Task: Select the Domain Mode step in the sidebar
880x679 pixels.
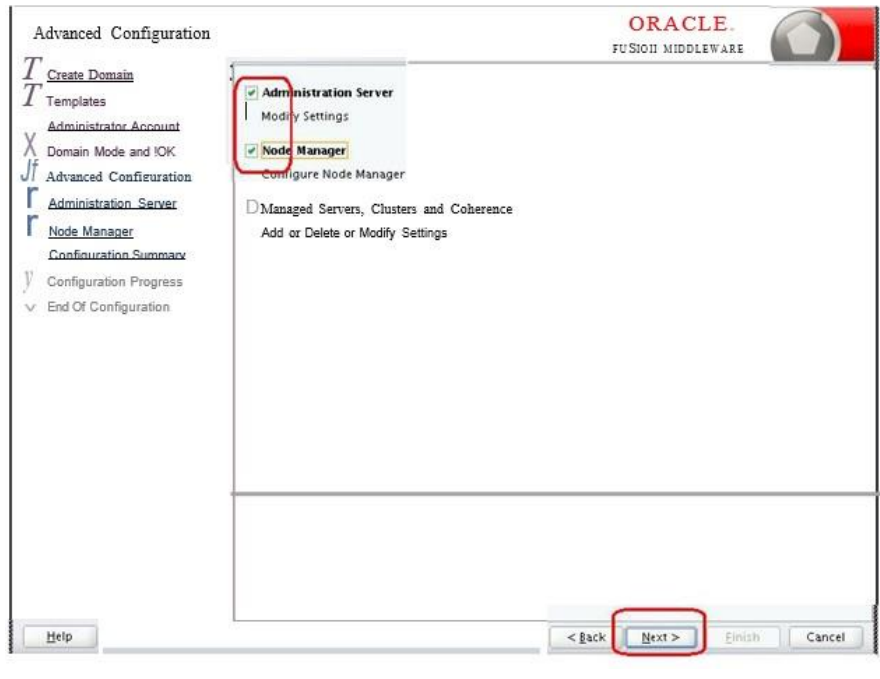Action: (111, 152)
